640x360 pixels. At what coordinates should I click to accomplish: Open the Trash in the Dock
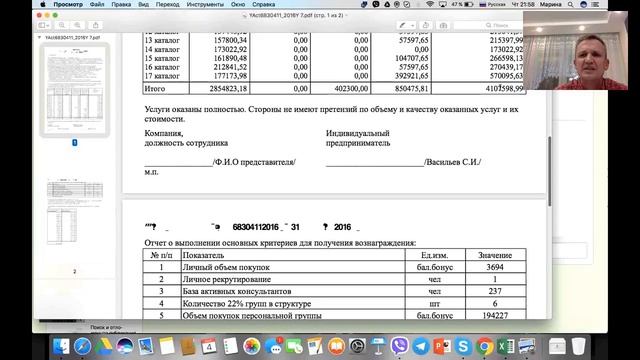(578, 347)
